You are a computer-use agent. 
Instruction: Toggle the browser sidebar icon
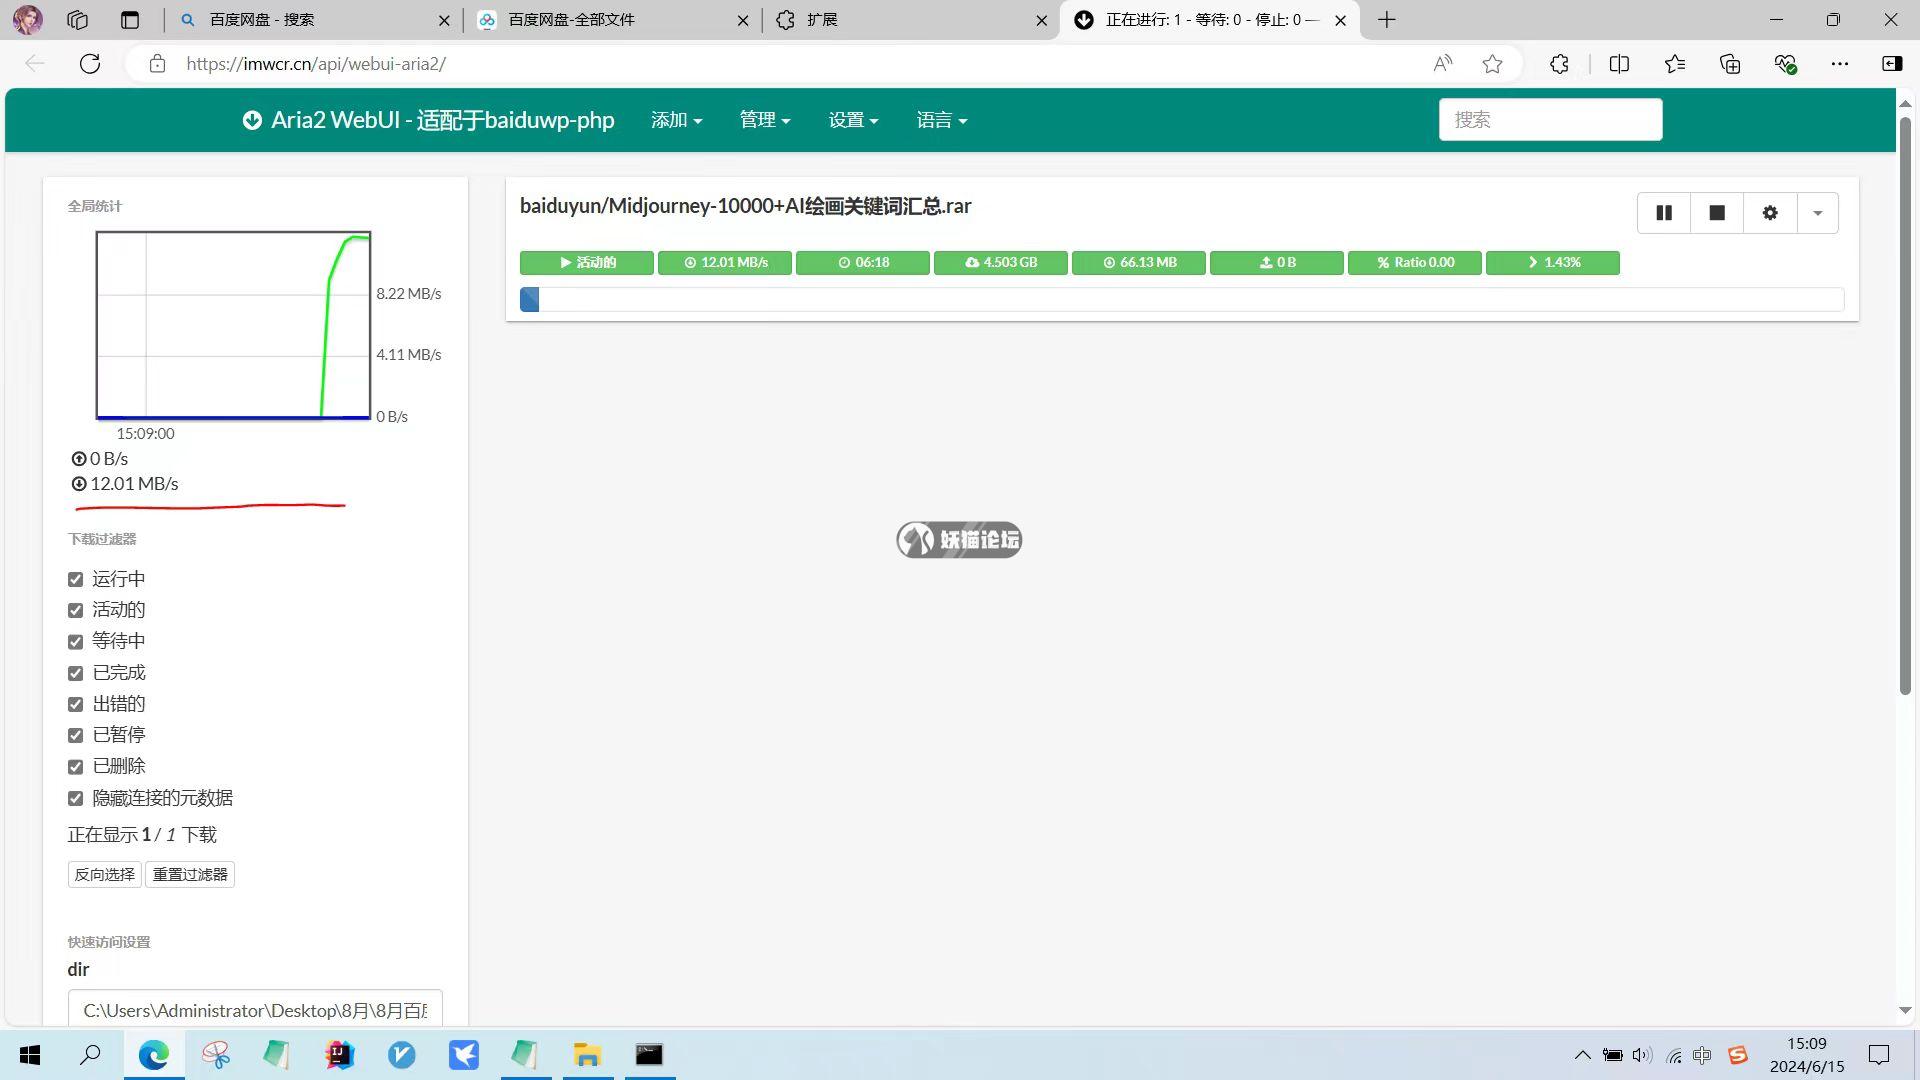1892,64
